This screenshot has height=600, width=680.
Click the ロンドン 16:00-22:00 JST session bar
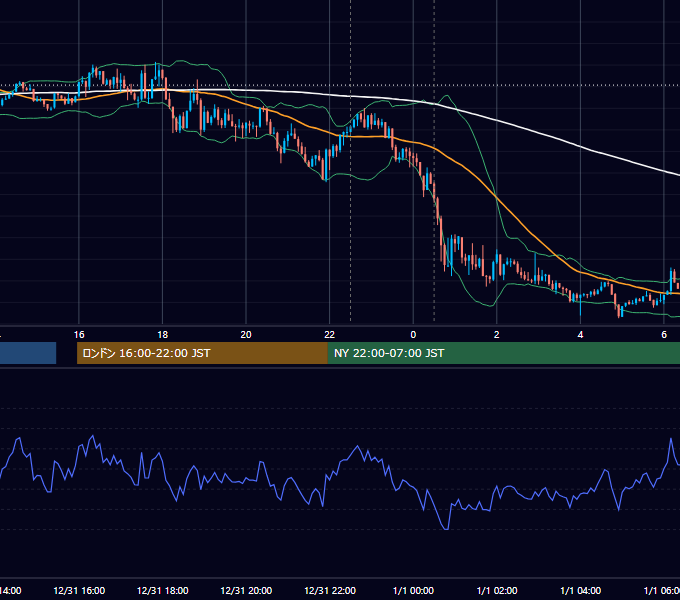click(x=202, y=353)
